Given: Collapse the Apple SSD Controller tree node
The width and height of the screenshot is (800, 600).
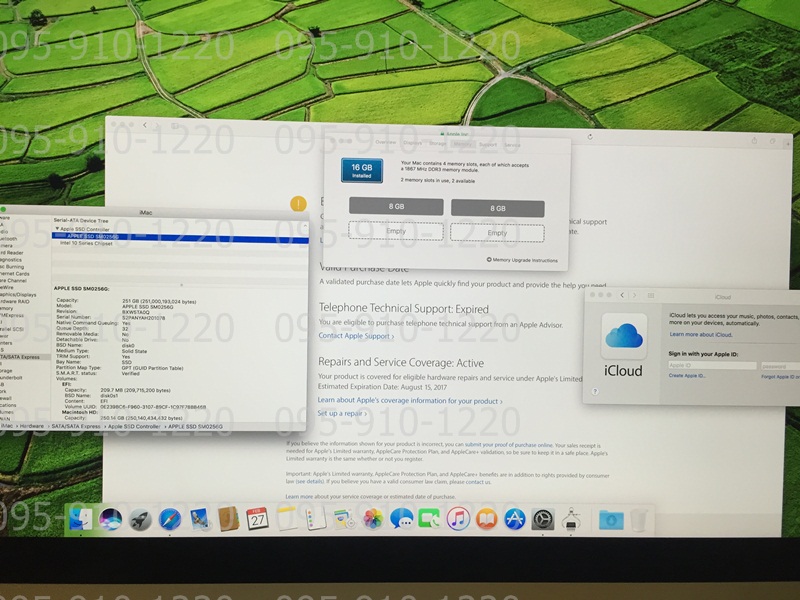Looking at the screenshot, I should point(57,229).
